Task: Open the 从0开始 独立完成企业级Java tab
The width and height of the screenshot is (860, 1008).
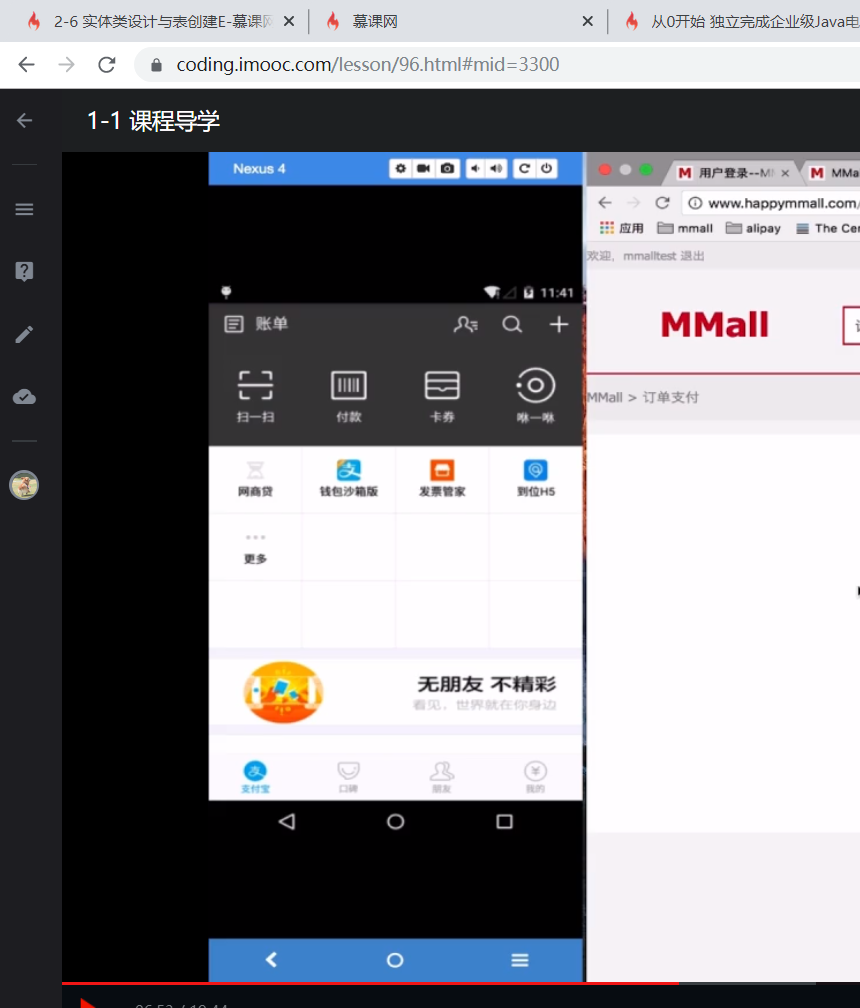Action: click(742, 21)
